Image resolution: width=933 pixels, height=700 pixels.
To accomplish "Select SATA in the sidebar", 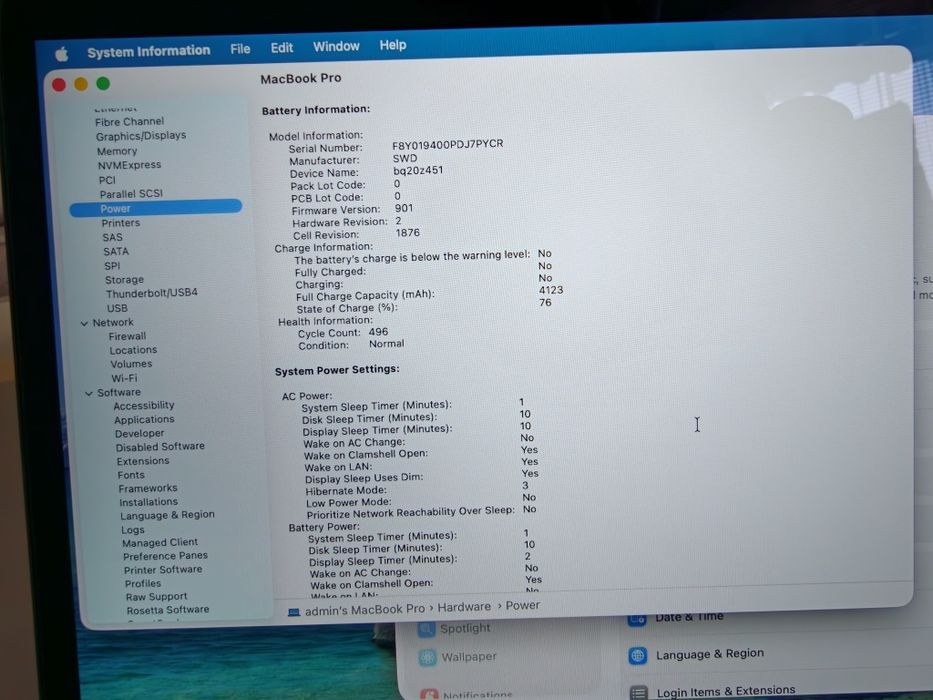I will (116, 251).
